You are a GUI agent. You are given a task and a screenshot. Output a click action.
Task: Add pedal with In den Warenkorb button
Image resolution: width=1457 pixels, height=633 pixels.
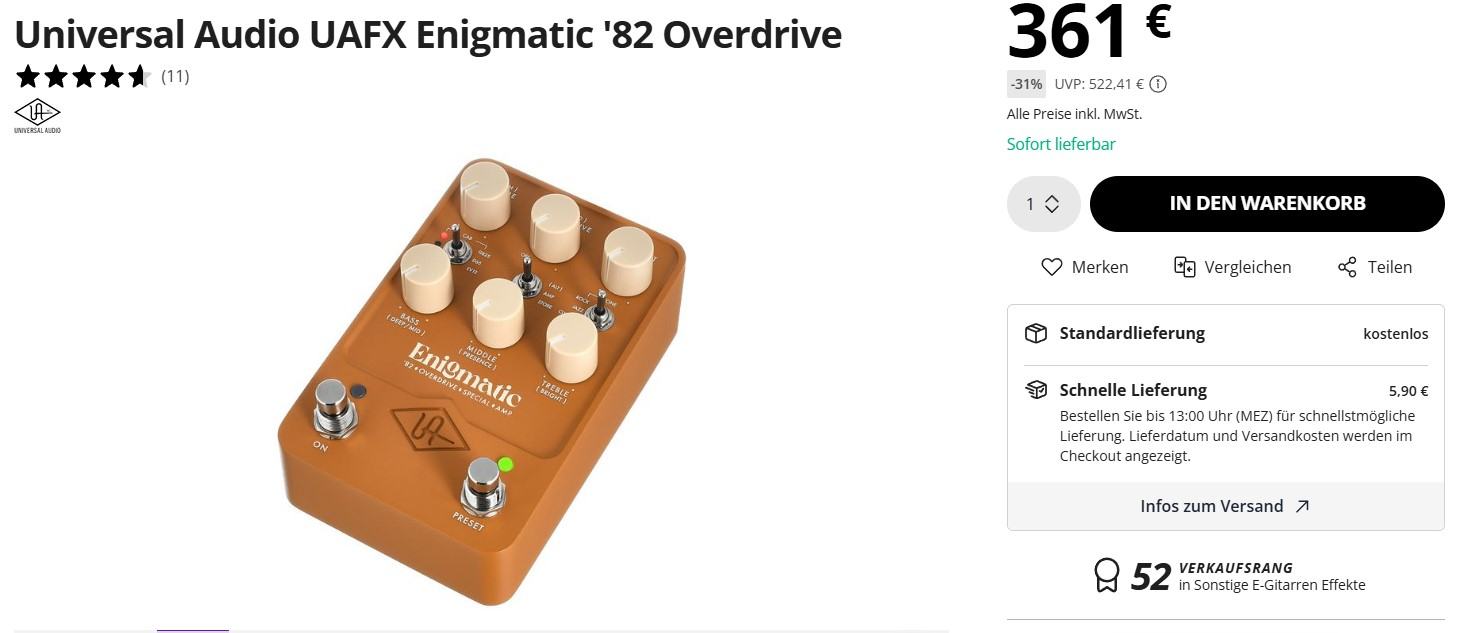coord(1267,204)
